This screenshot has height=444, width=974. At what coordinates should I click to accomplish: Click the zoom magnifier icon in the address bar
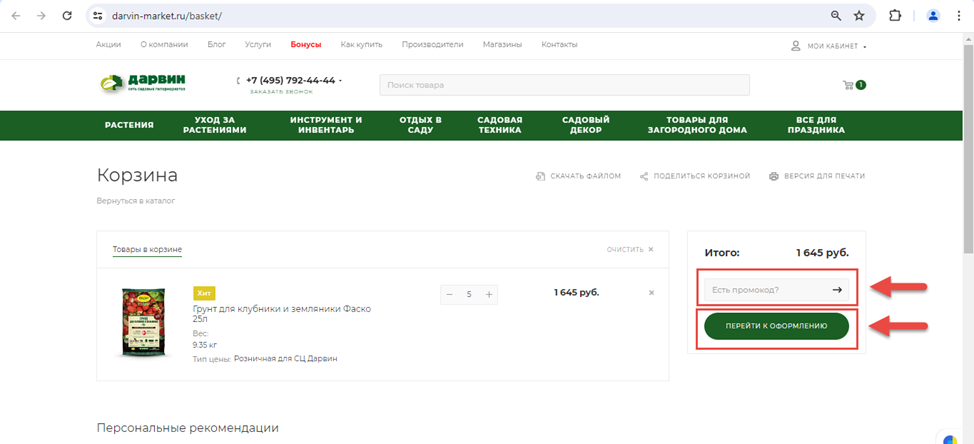tap(836, 16)
